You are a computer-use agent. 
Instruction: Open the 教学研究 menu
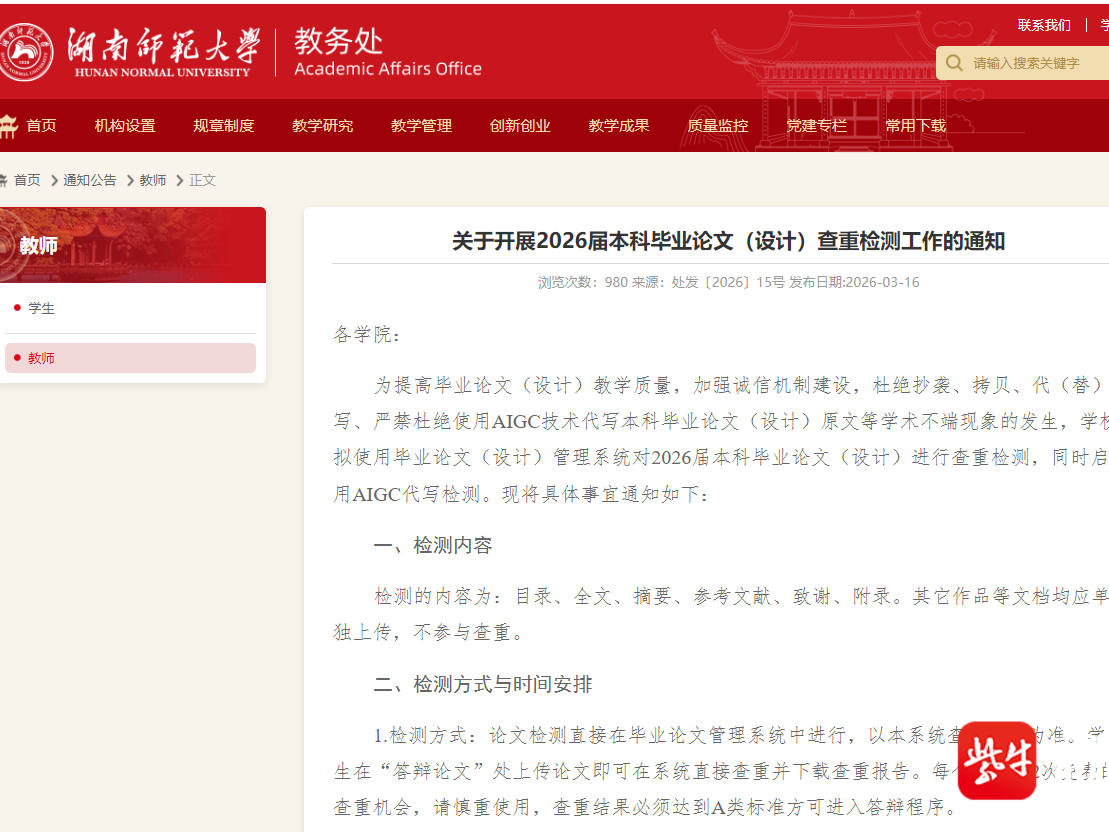pyautogui.click(x=322, y=126)
